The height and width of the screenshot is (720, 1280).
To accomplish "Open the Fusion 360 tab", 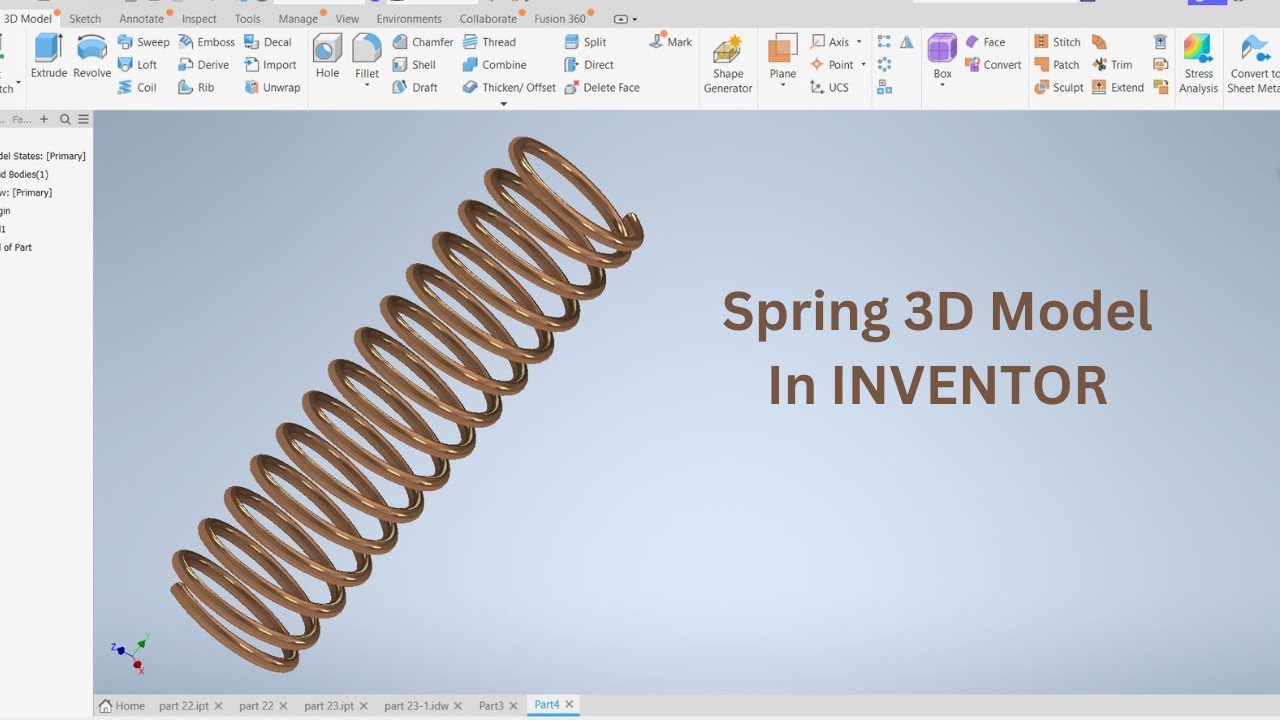I will (560, 19).
